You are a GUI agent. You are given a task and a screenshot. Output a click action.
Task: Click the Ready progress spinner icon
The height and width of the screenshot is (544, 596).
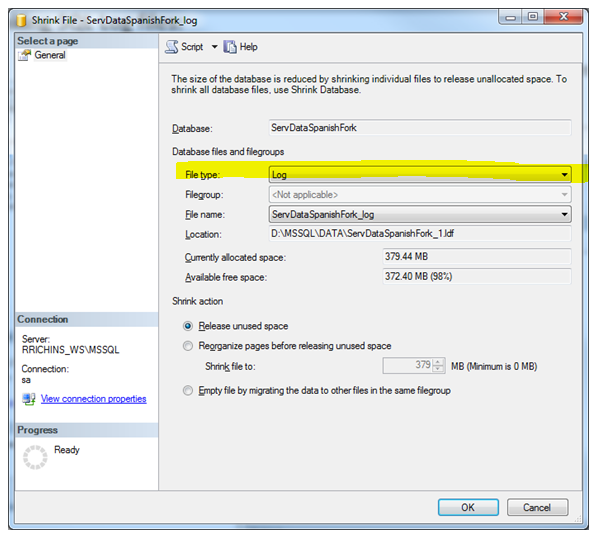pyautogui.click(x=35, y=457)
